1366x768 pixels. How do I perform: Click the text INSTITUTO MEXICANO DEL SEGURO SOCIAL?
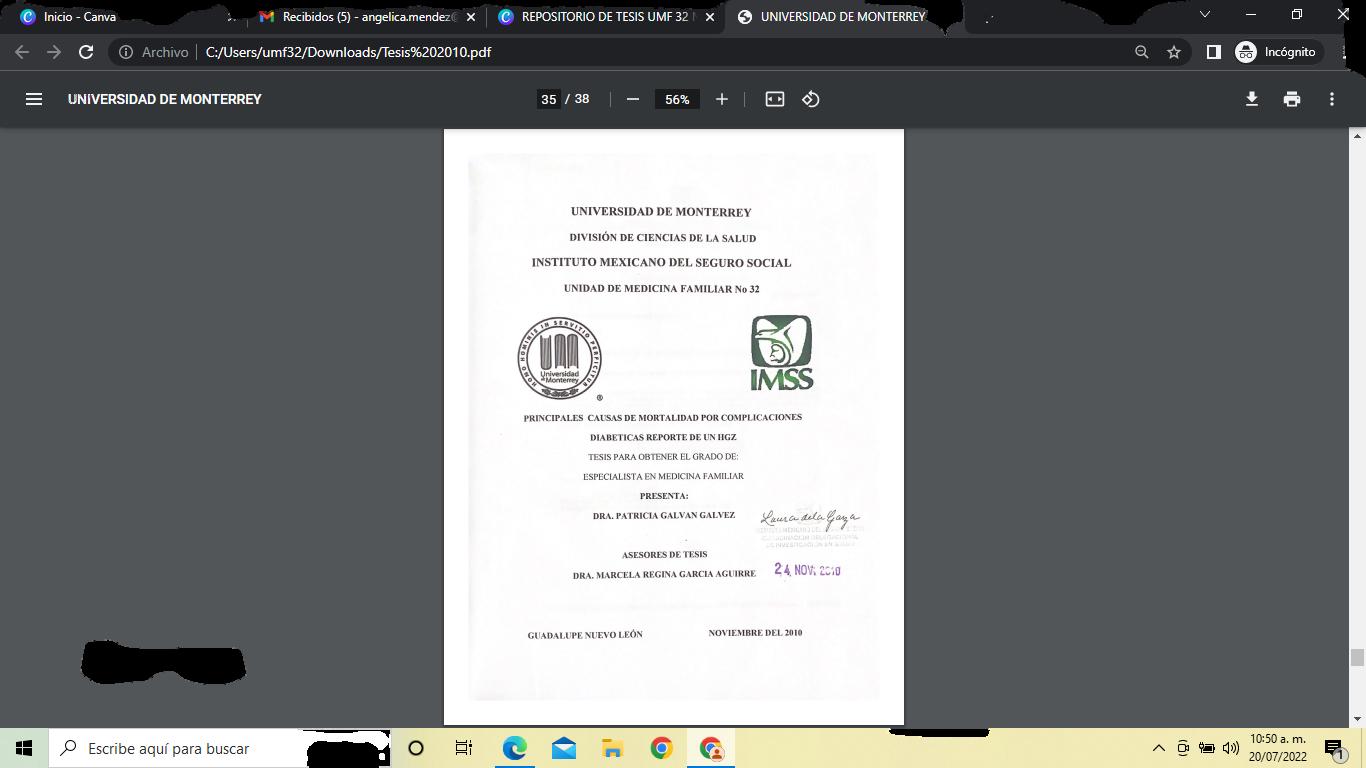point(661,262)
